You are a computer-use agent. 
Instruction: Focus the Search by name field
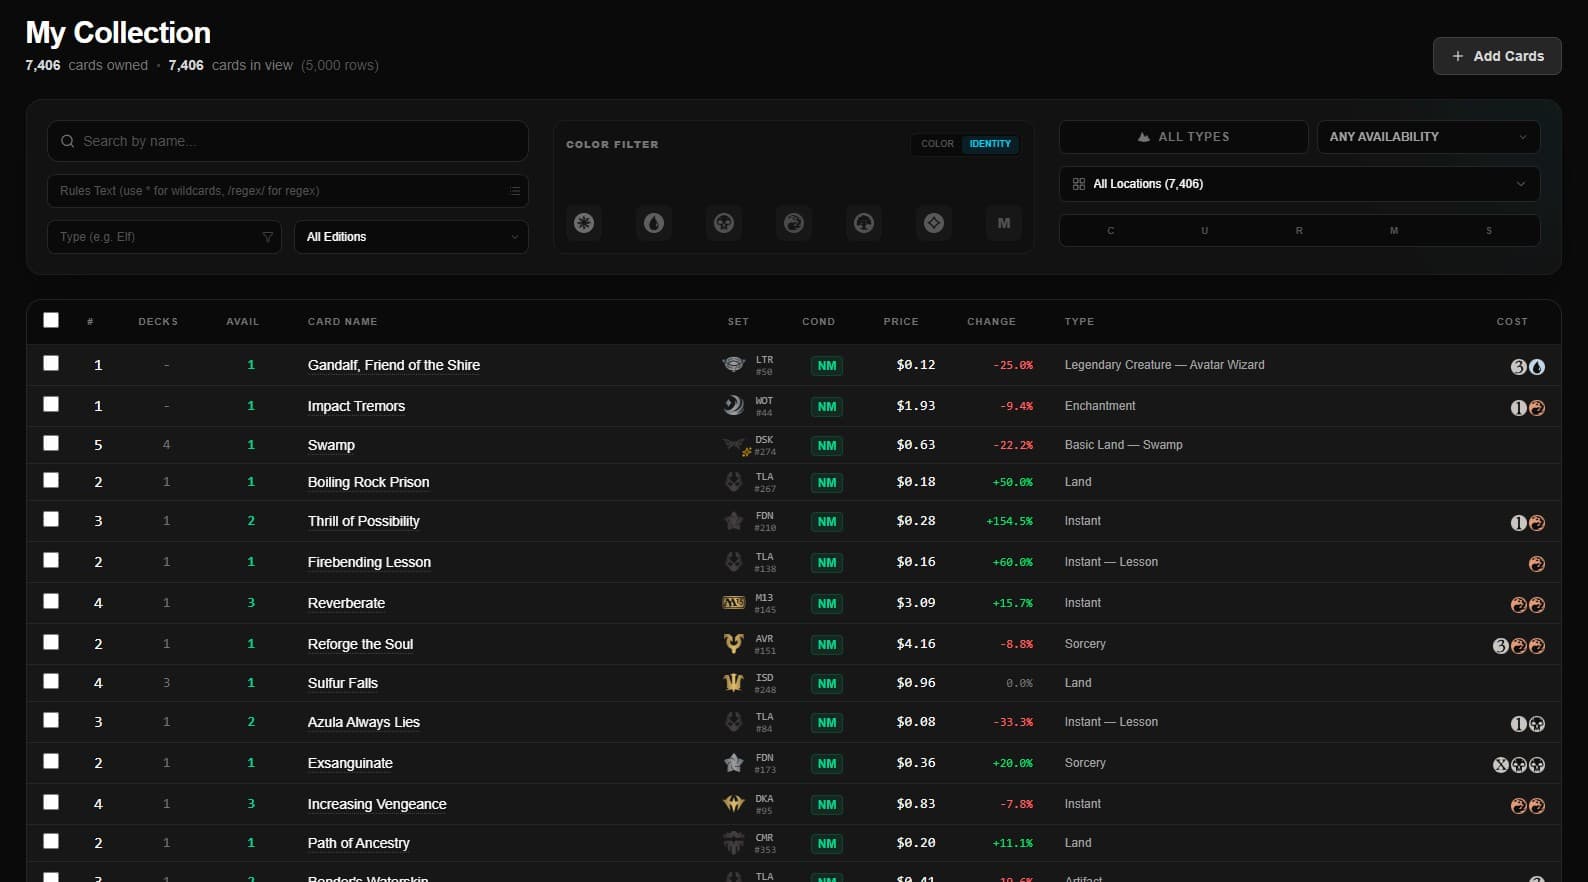288,141
